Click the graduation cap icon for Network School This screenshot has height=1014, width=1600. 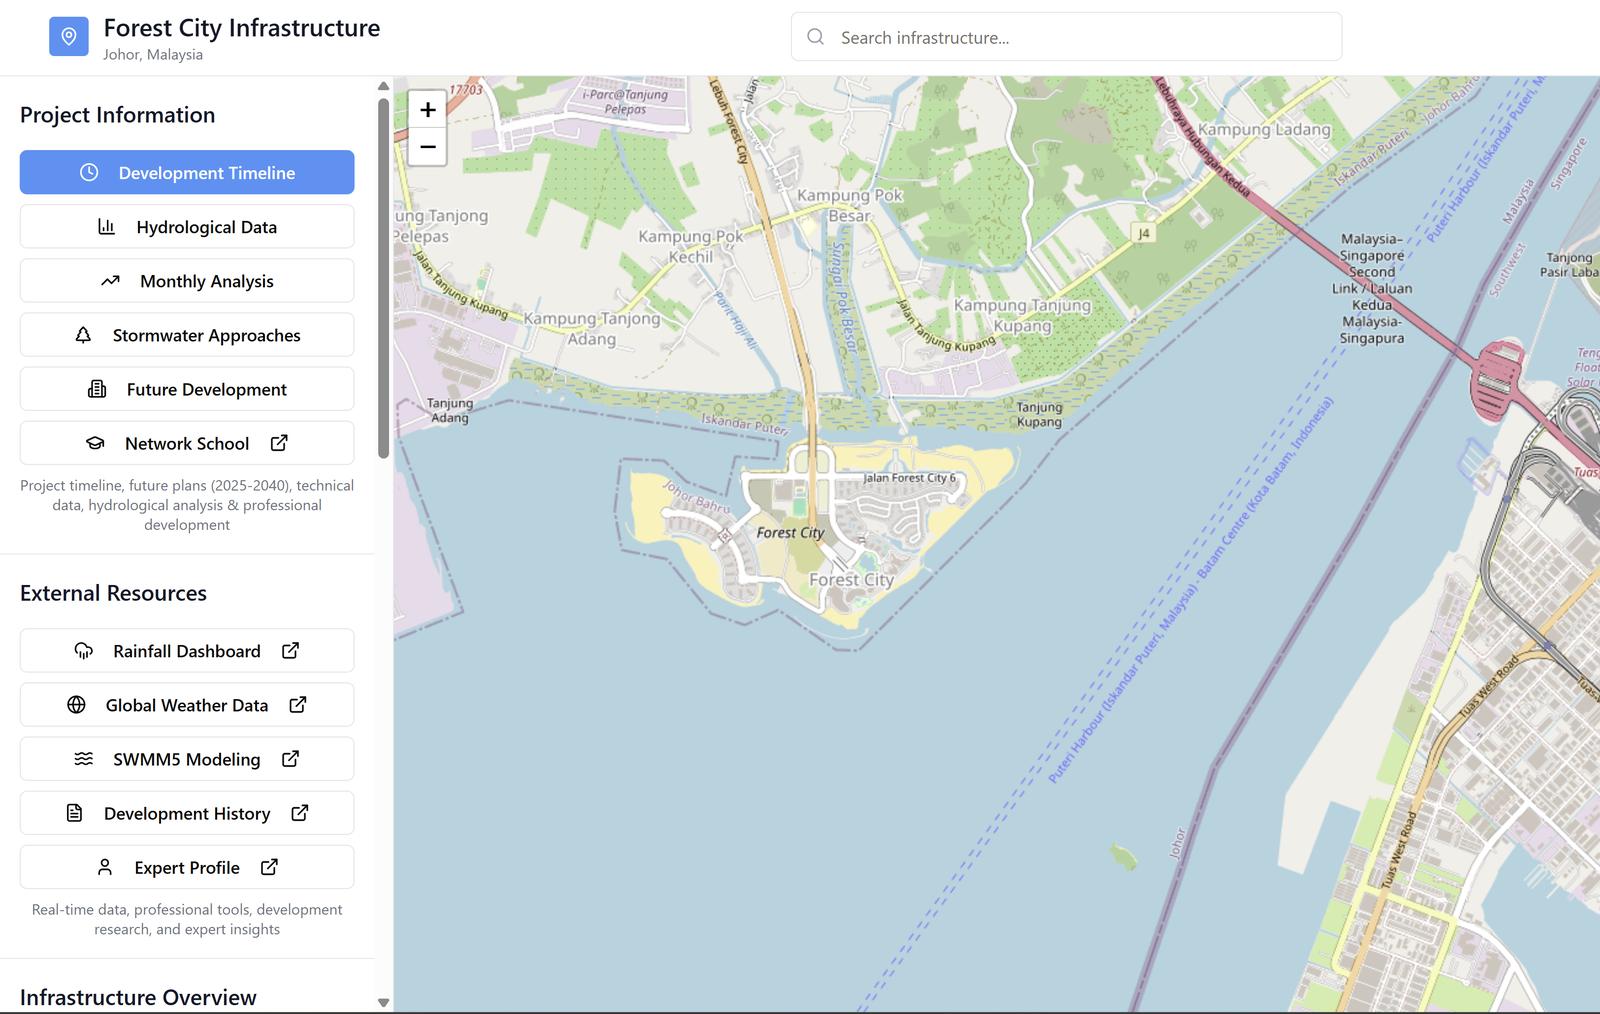[x=95, y=443]
